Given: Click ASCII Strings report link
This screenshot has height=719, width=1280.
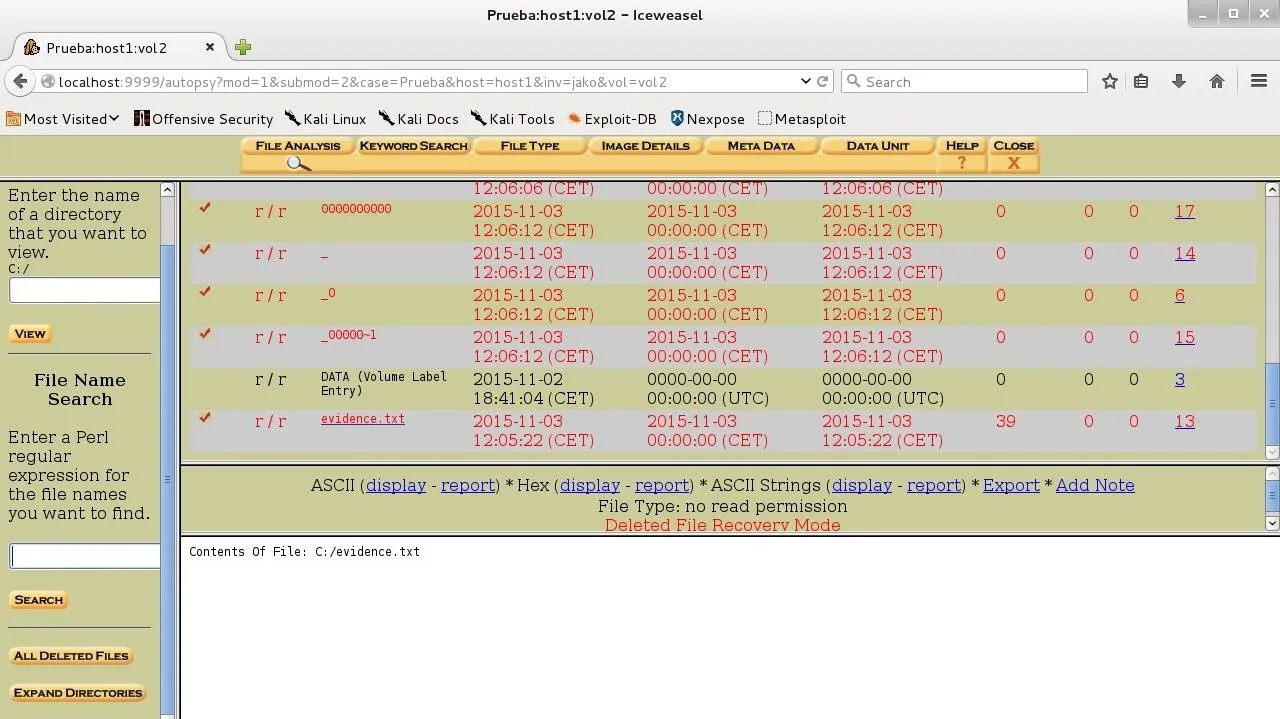Looking at the screenshot, I should coord(934,485).
